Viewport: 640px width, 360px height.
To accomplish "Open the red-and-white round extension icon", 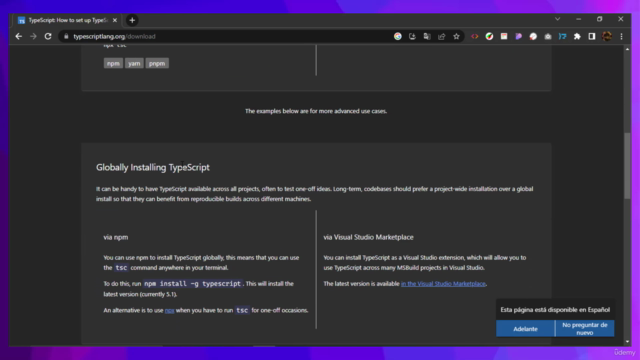I will (x=533, y=36).
